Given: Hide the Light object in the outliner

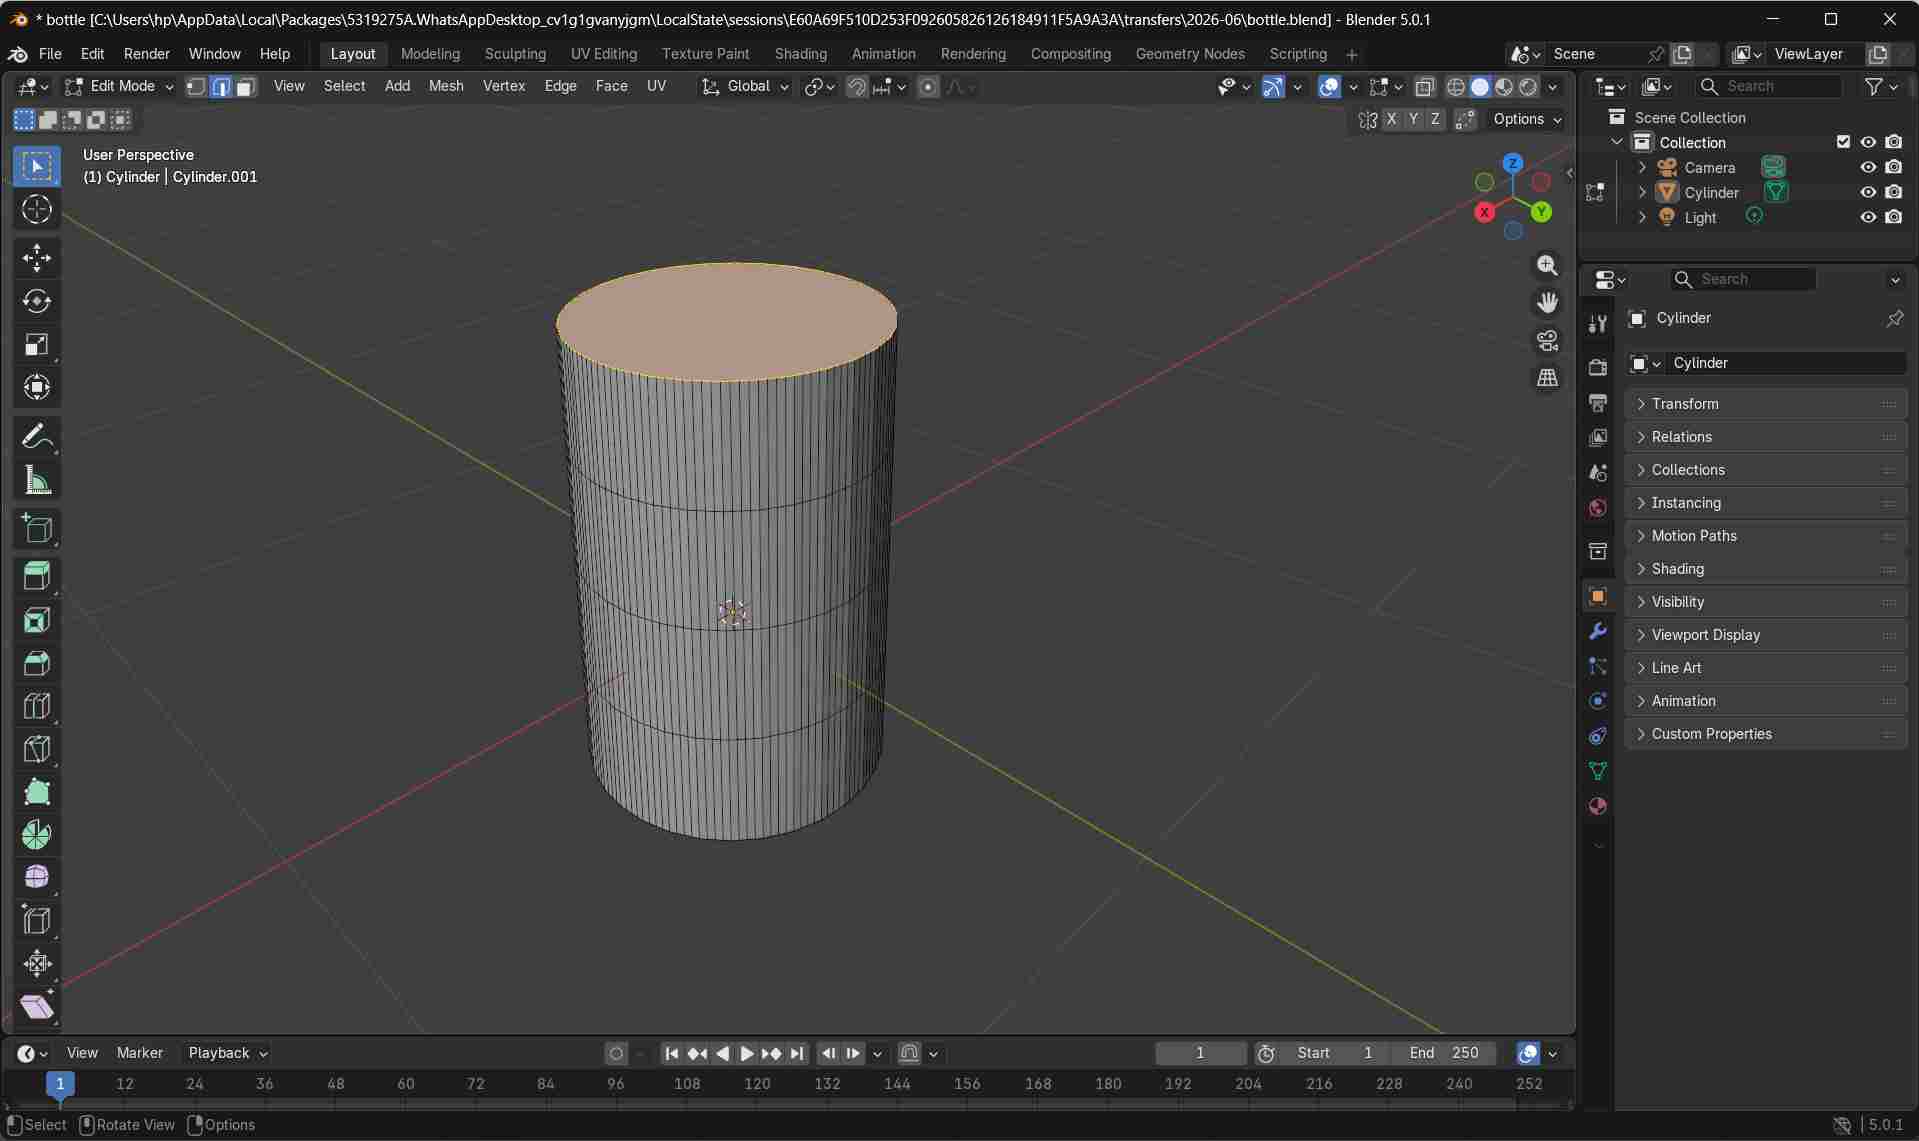Looking at the screenshot, I should tap(1869, 217).
